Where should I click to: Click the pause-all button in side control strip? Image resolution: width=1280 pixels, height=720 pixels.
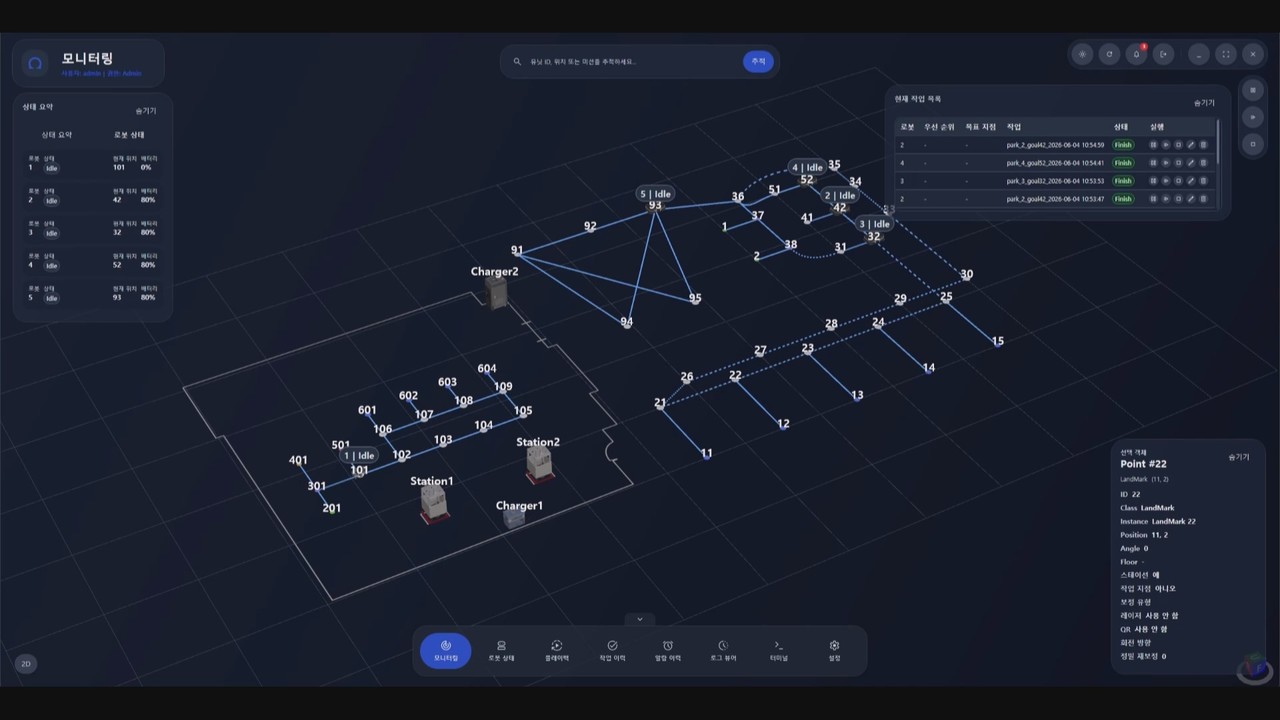[1253, 90]
